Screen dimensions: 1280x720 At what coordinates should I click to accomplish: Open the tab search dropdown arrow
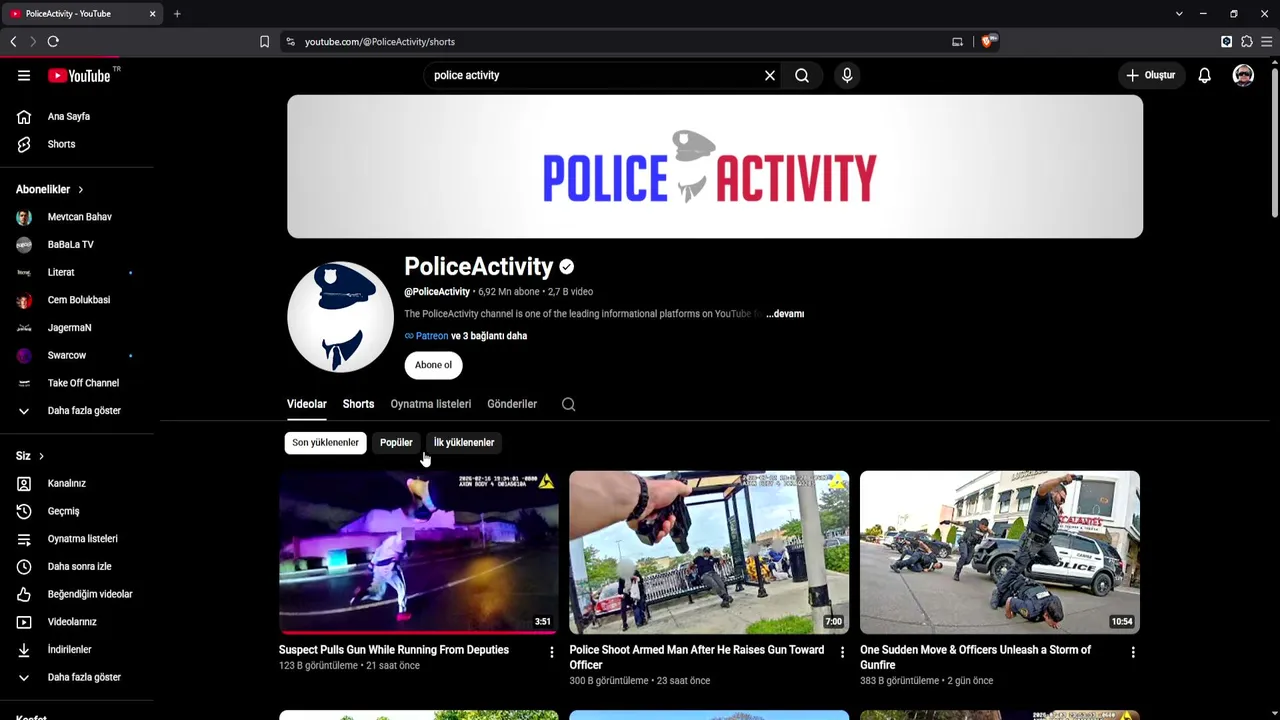(x=1179, y=14)
